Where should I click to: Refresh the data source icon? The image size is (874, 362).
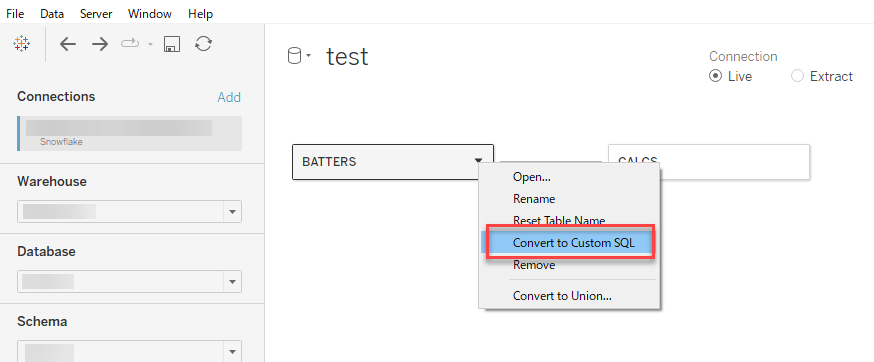point(203,44)
